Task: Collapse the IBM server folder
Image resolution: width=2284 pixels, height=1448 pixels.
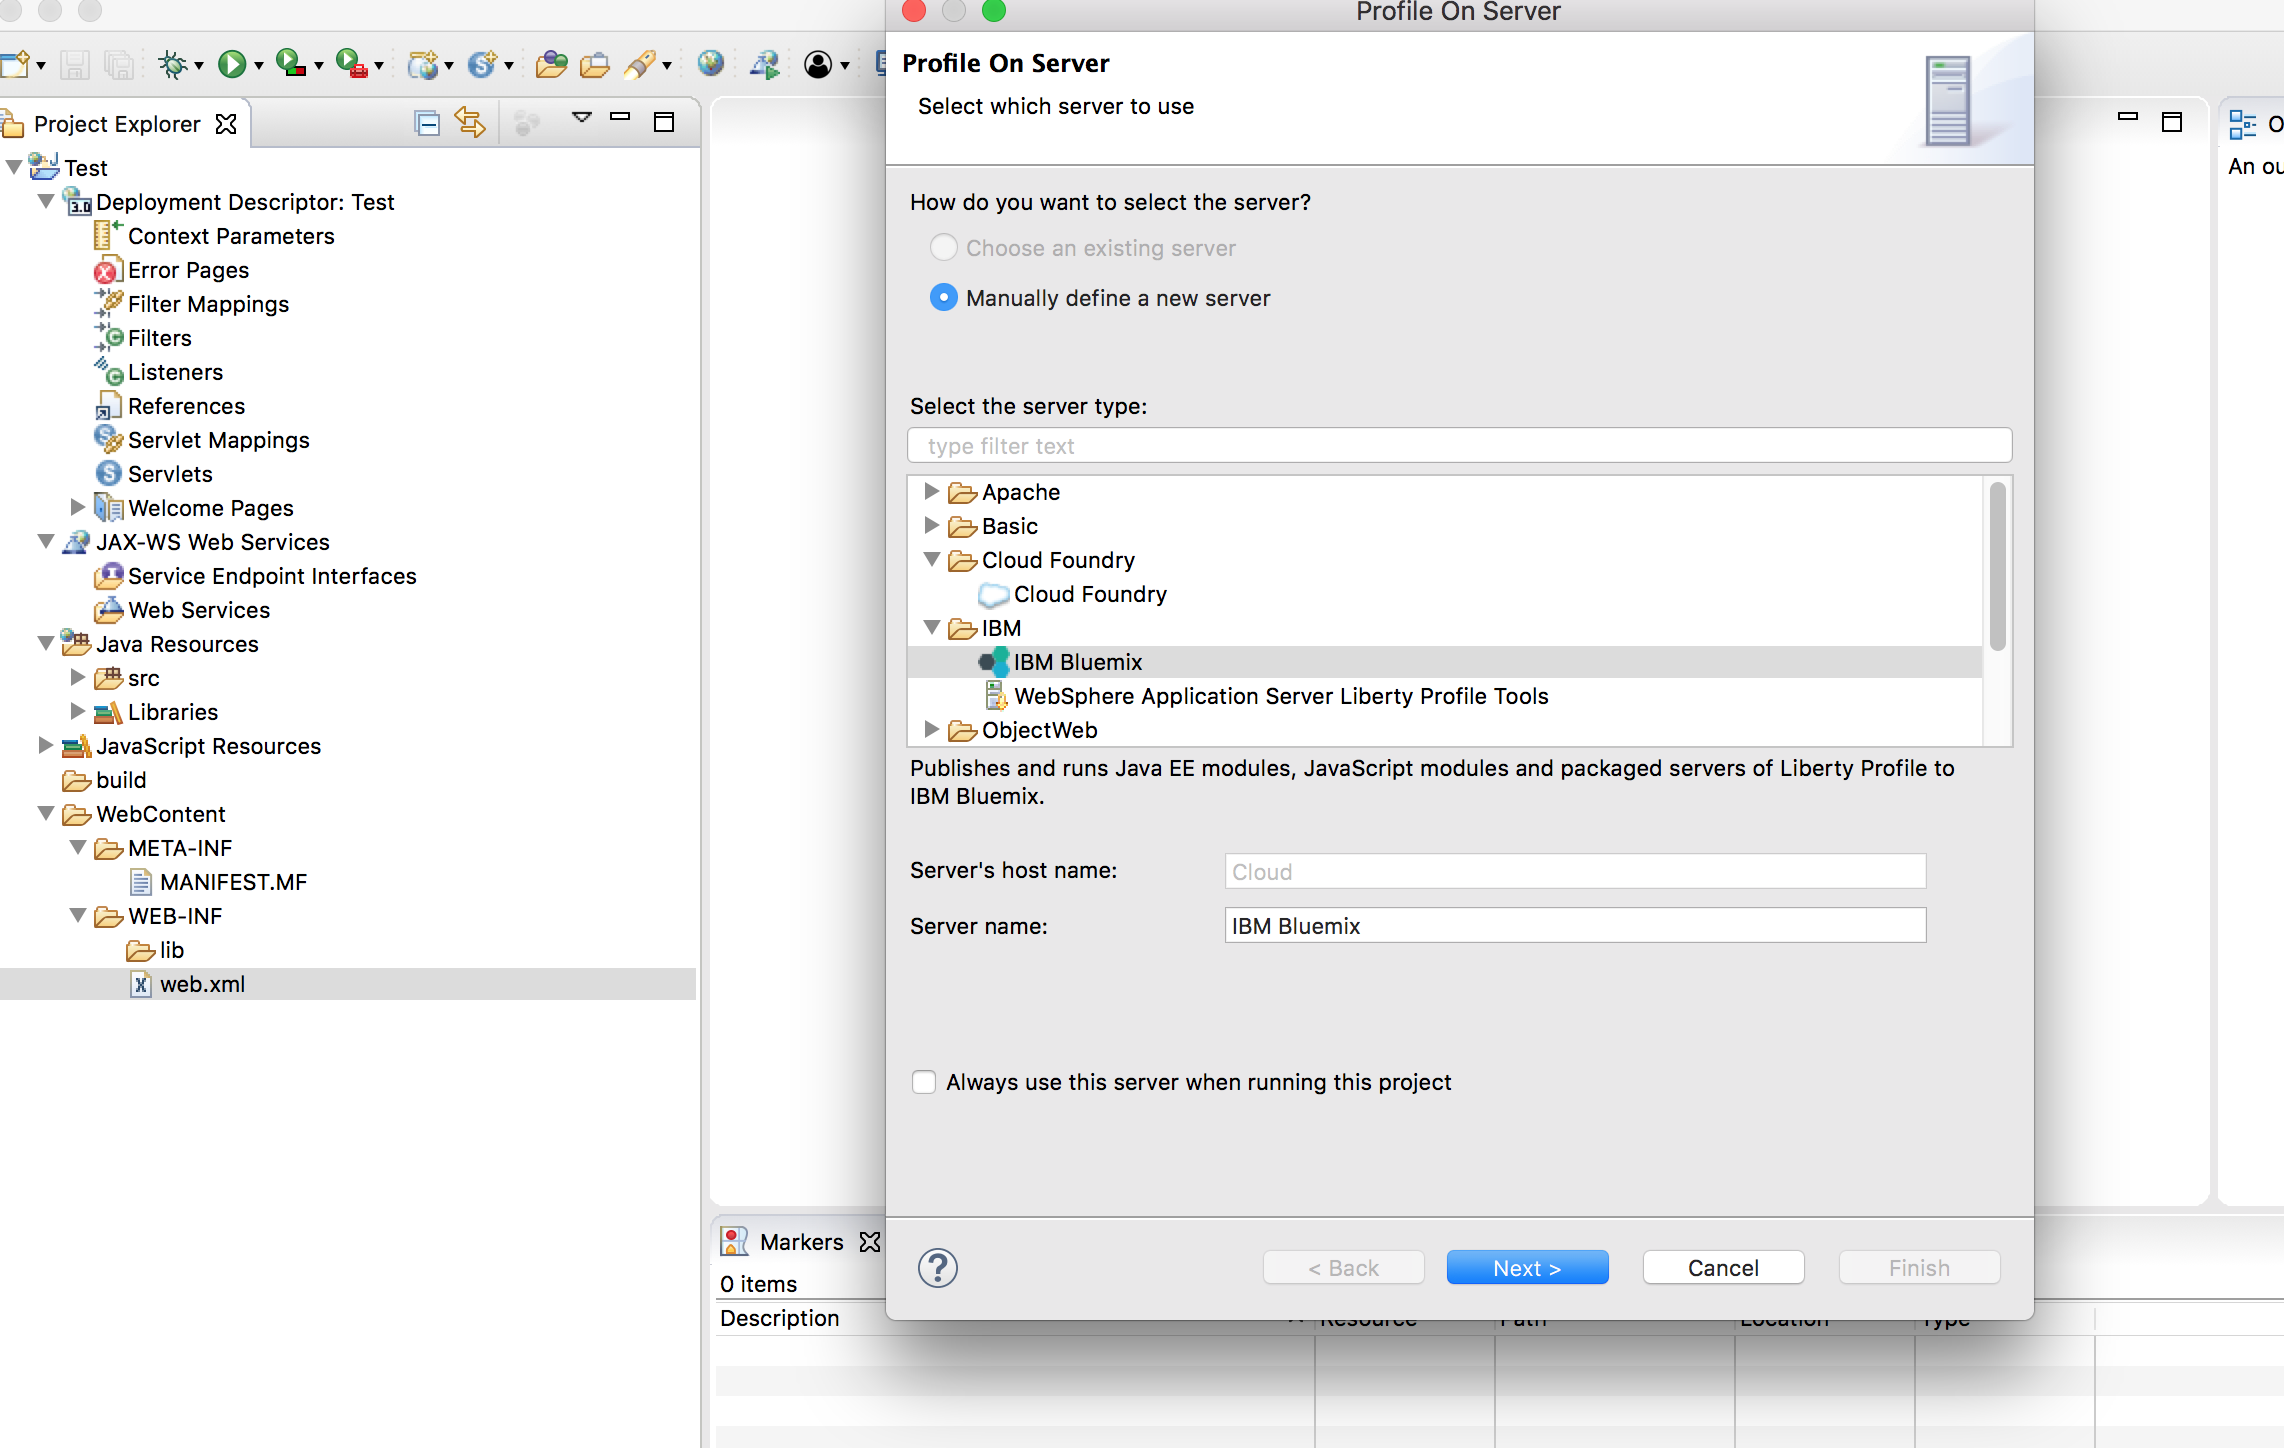Action: [x=931, y=628]
